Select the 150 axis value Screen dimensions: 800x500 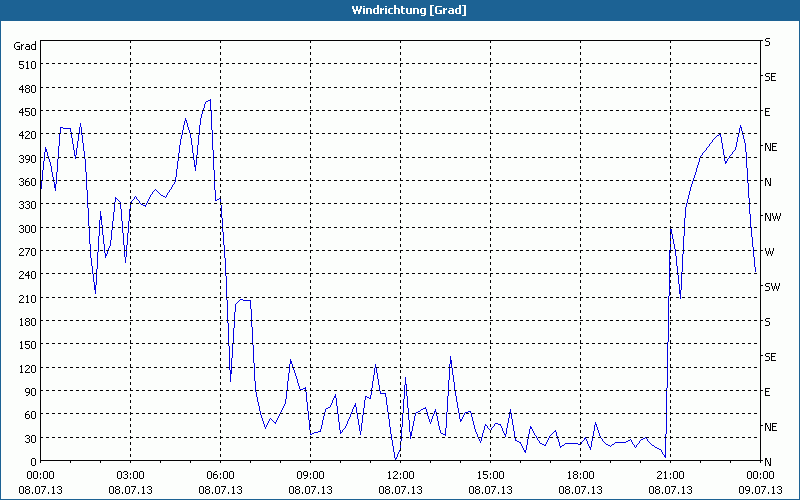tap(28, 345)
